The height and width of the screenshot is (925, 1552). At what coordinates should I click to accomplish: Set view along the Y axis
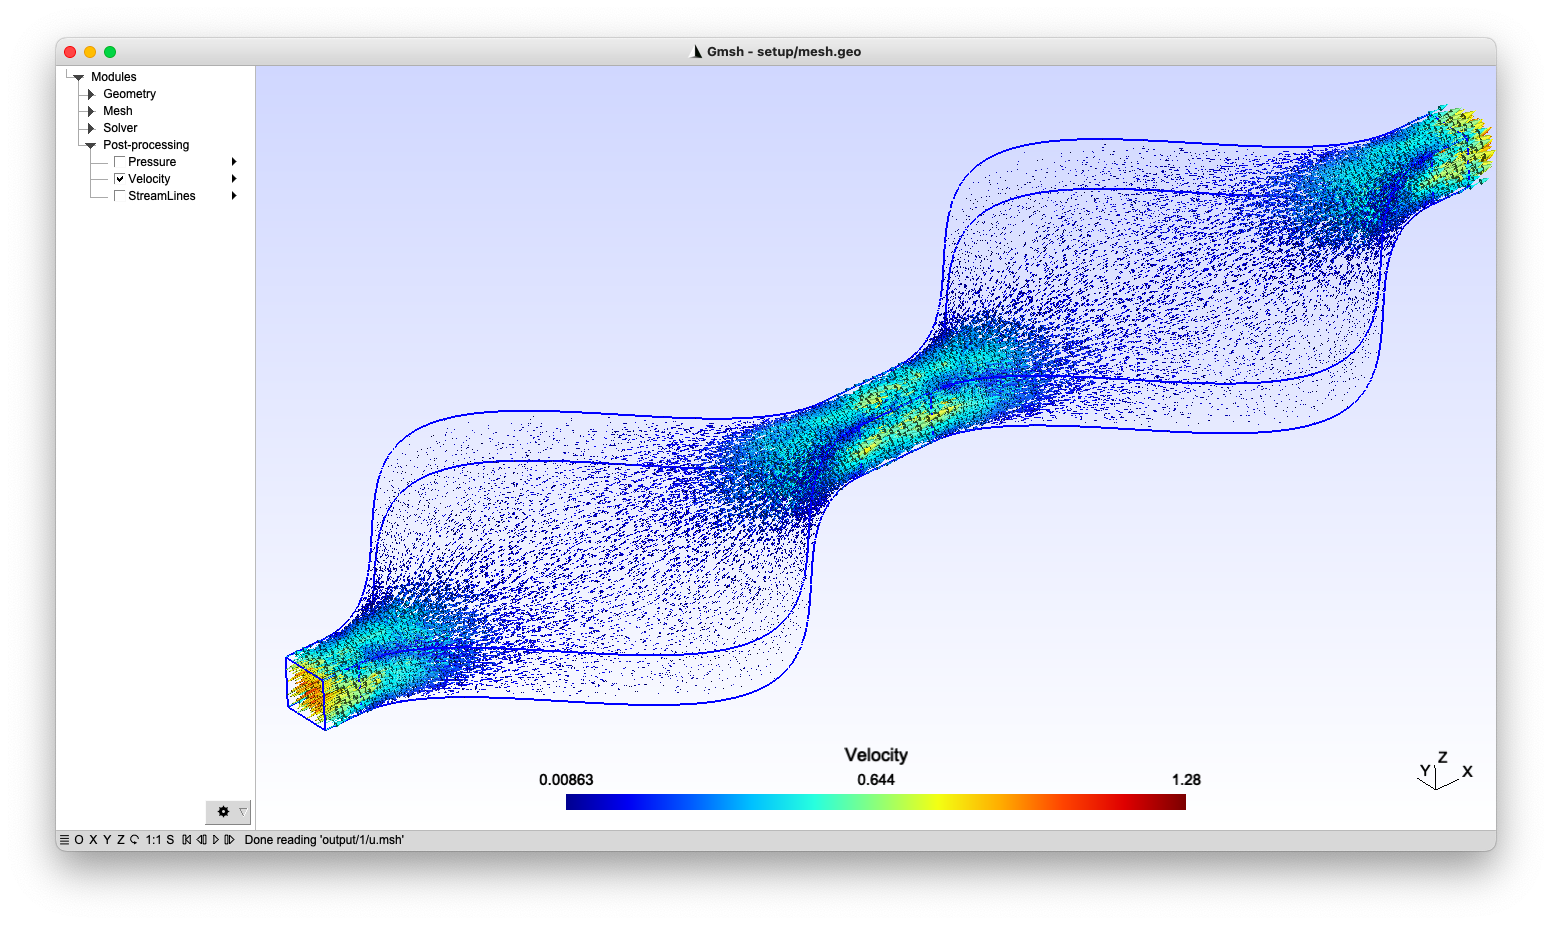click(x=107, y=840)
